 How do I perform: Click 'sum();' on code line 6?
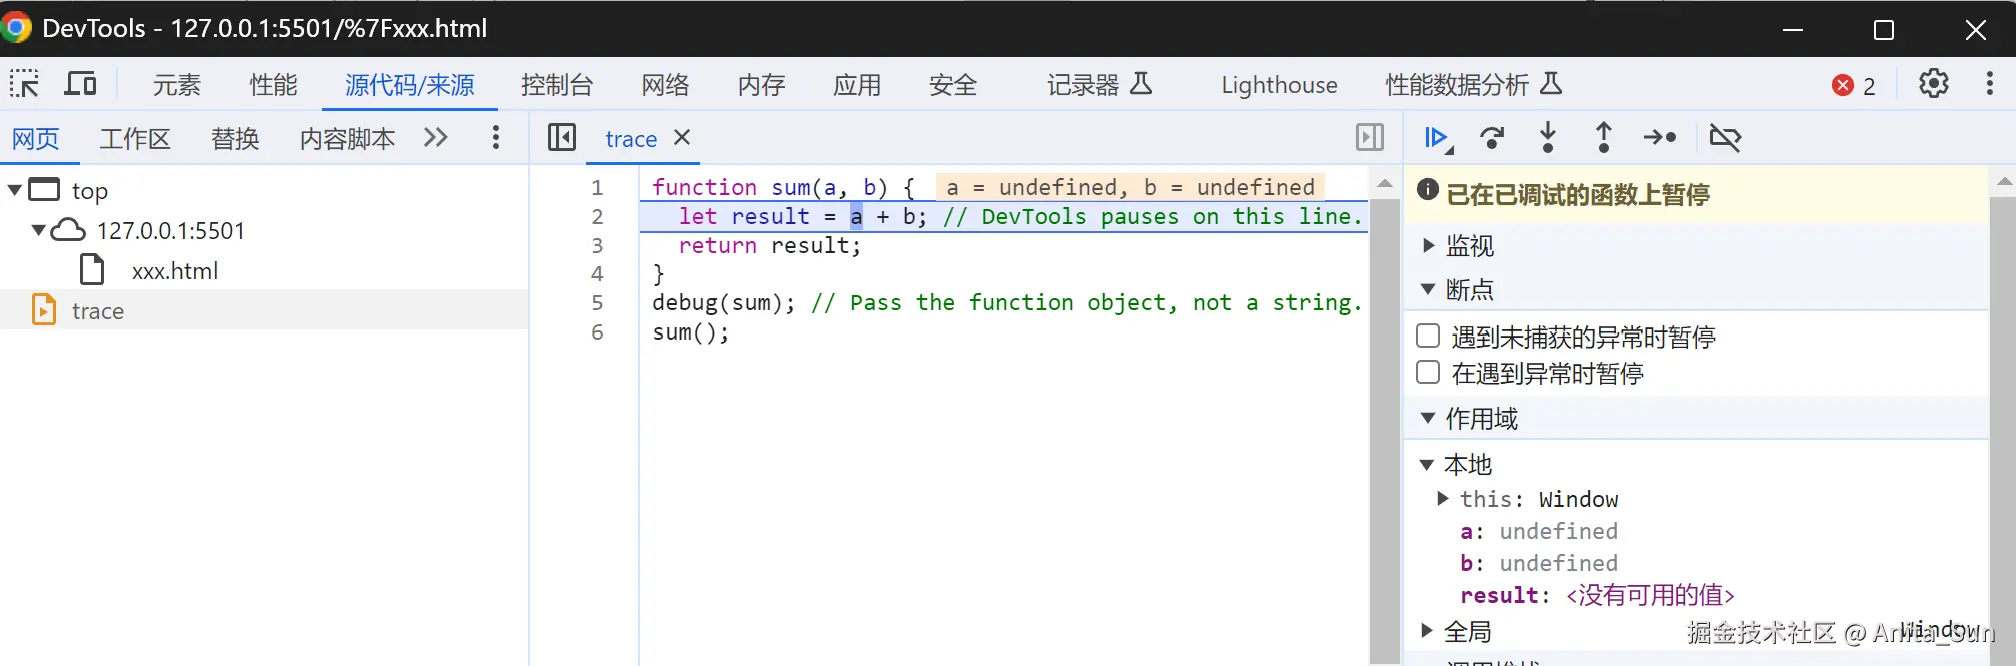coord(691,332)
